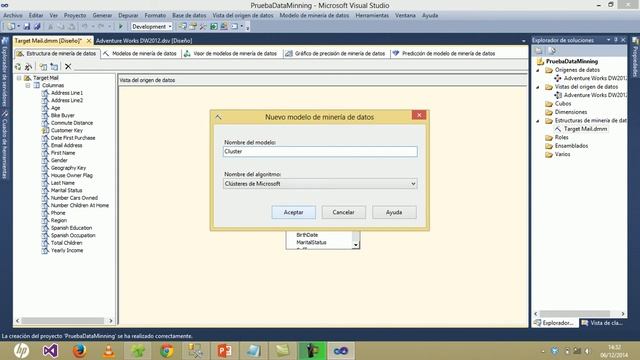Switch to Vista de clases panel tab
This screenshot has width=640, height=360.
click(602, 323)
